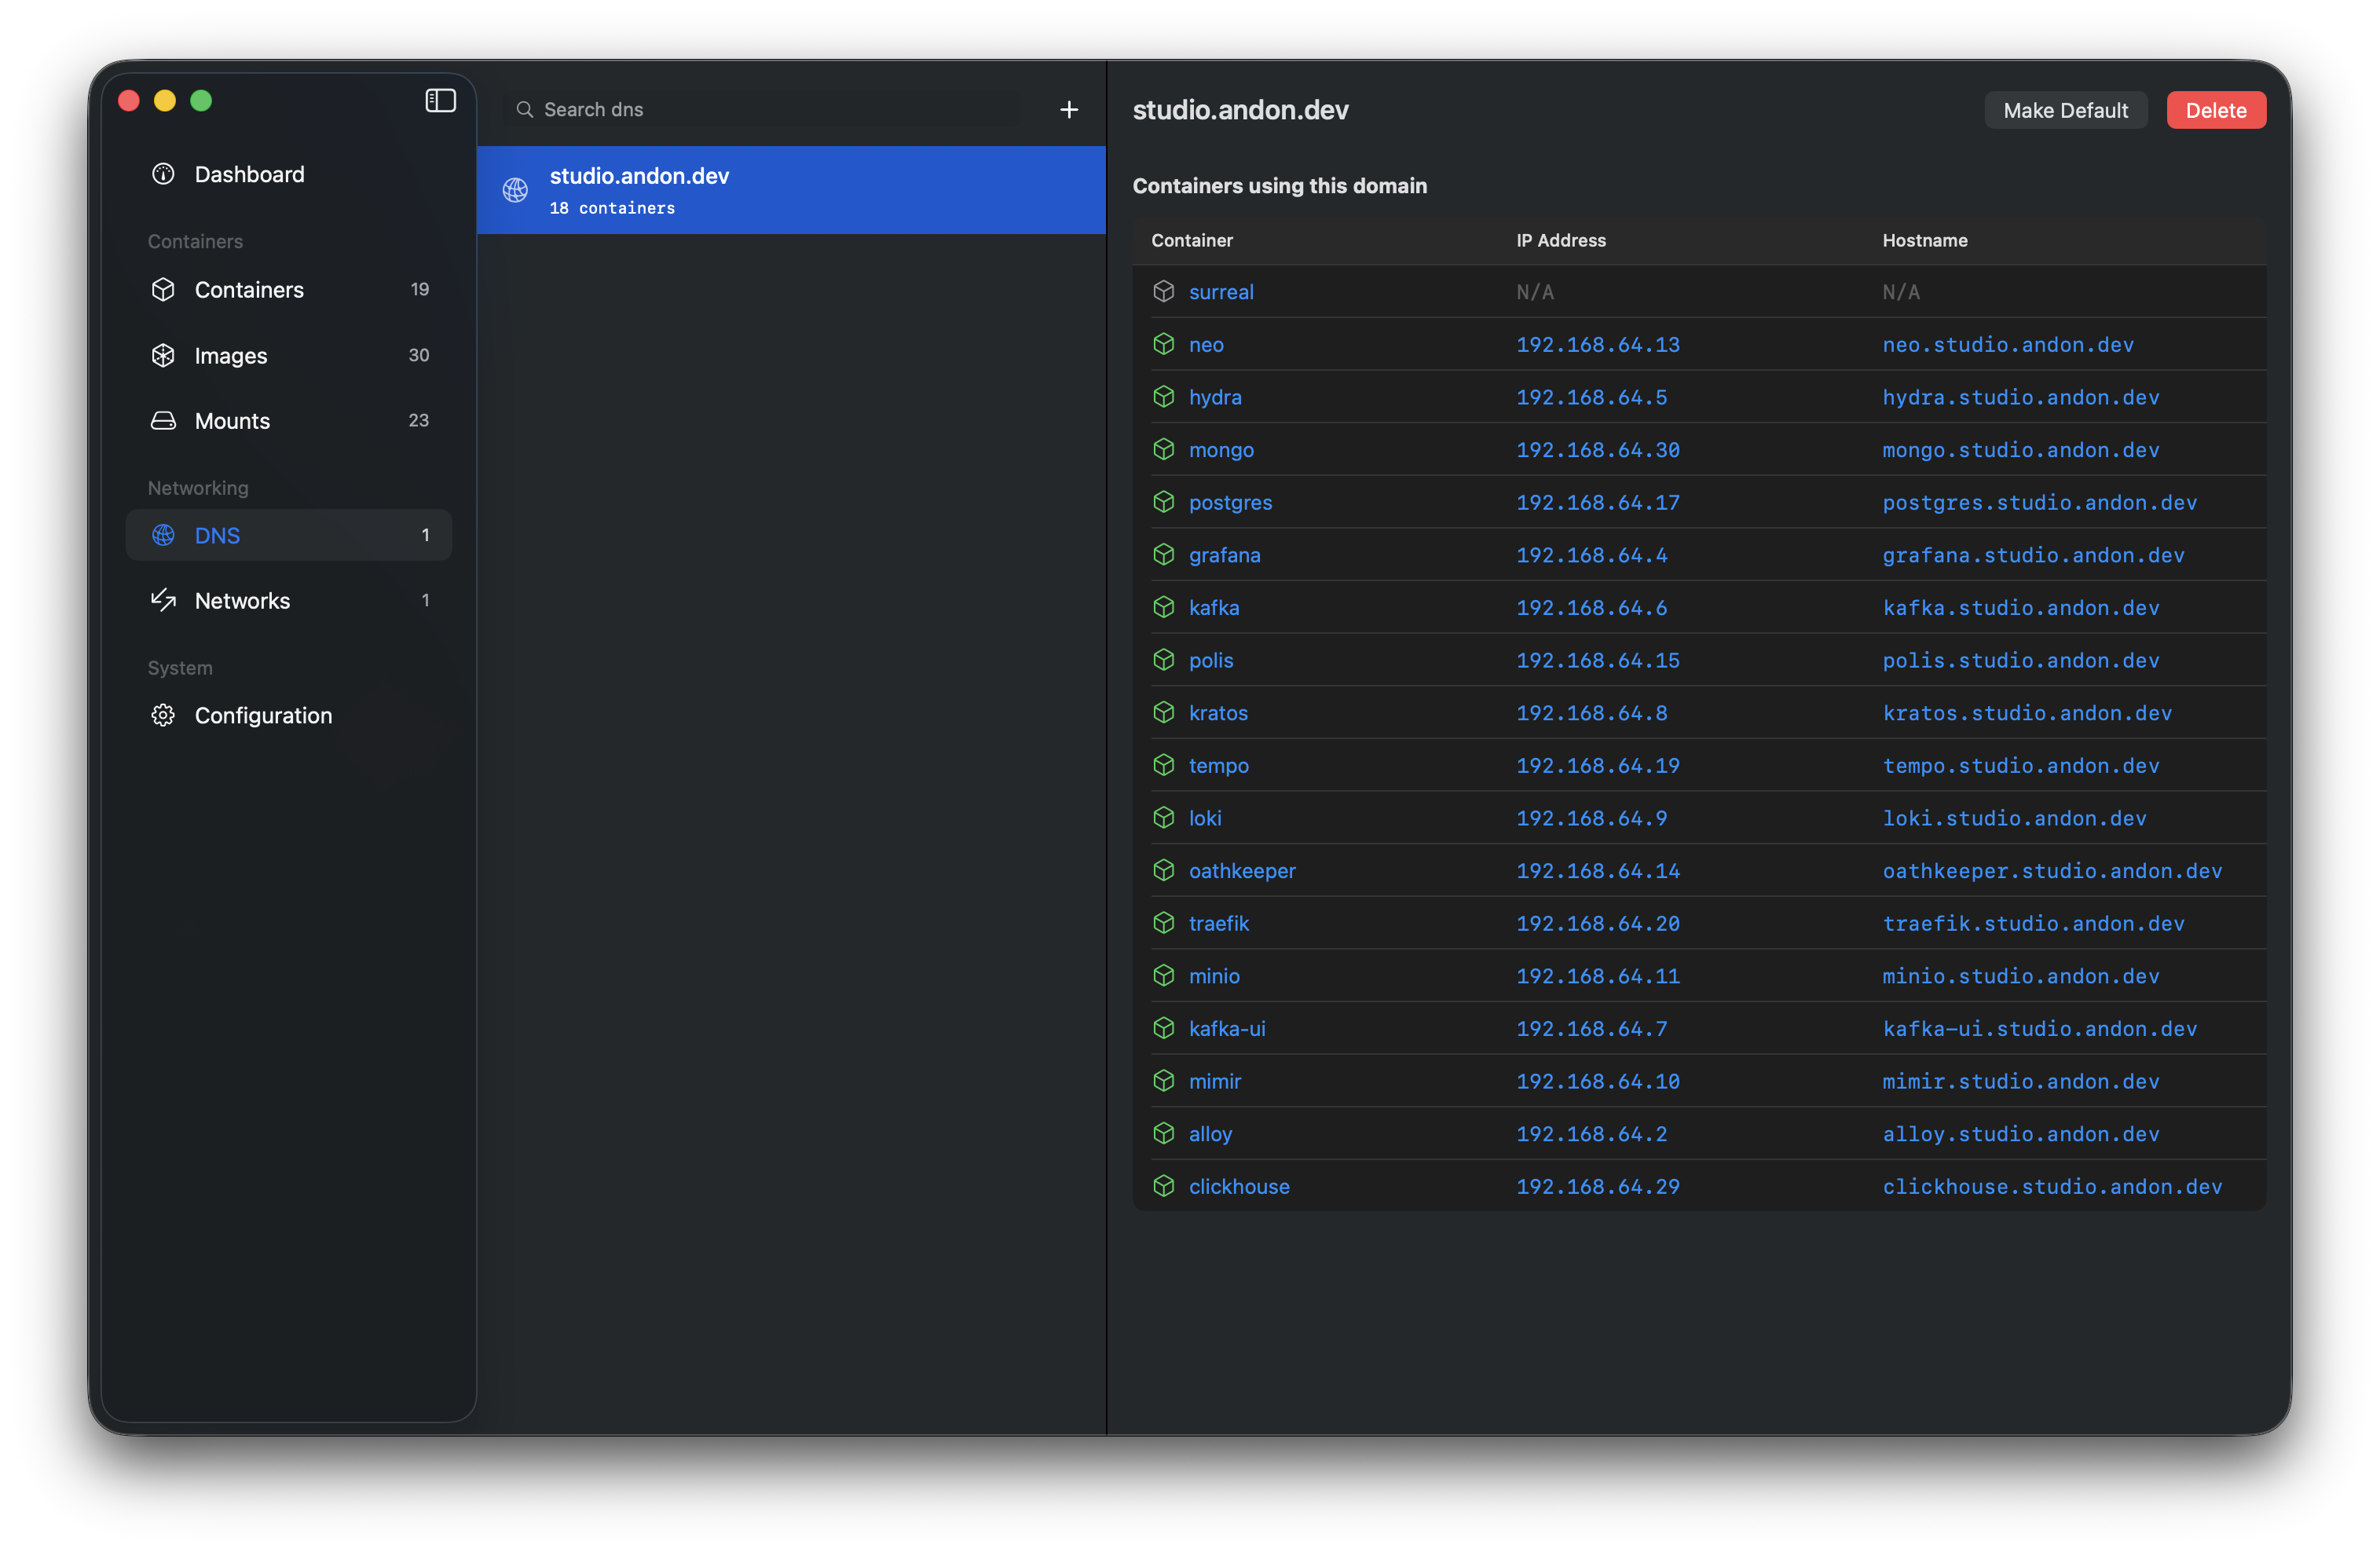Click the green cube icon for alloy
This screenshot has height=1552, width=2380.
coord(1163,1133)
